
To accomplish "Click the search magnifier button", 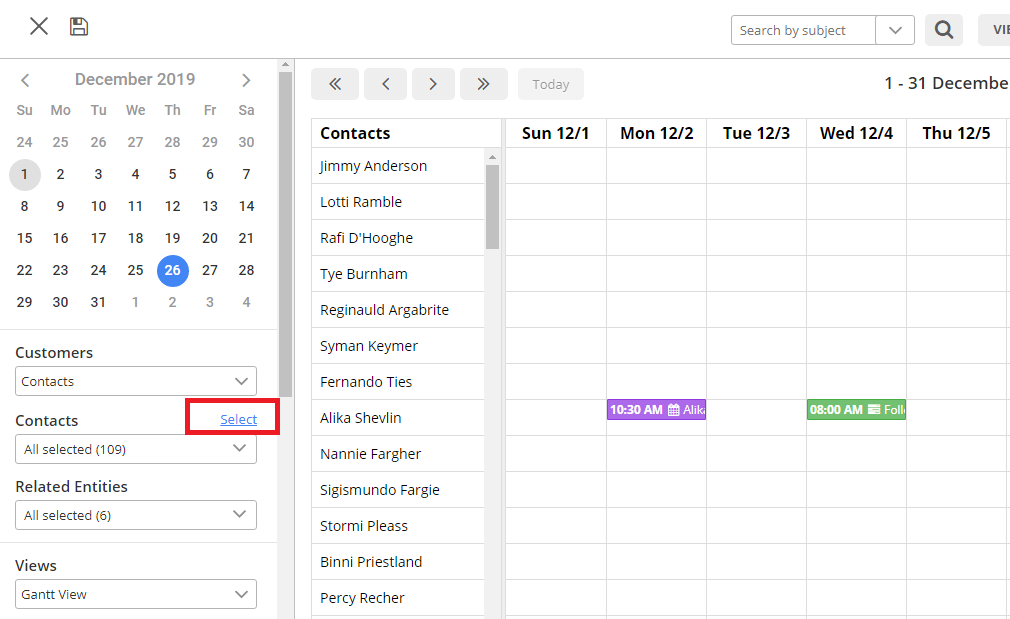I will (943, 30).
